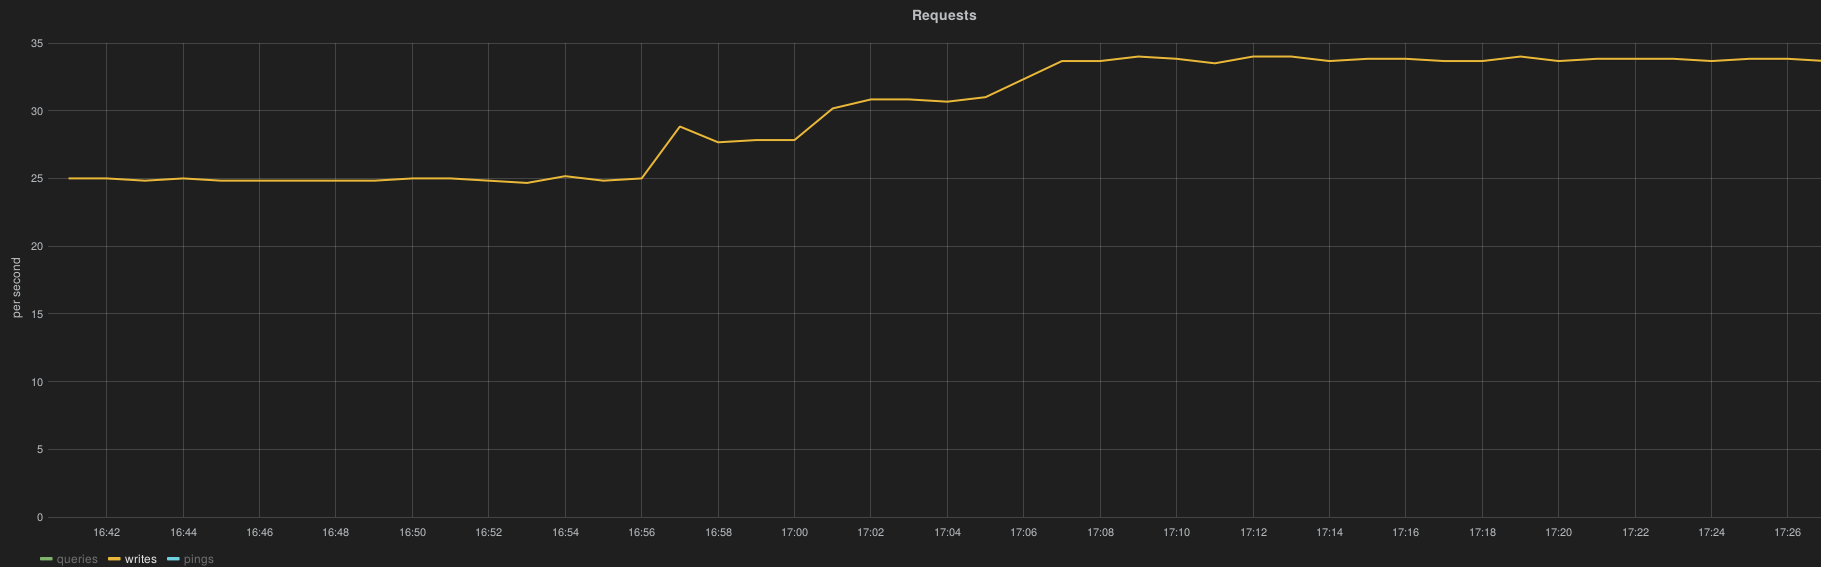Click the 16:50 time axis label

[x=412, y=532]
